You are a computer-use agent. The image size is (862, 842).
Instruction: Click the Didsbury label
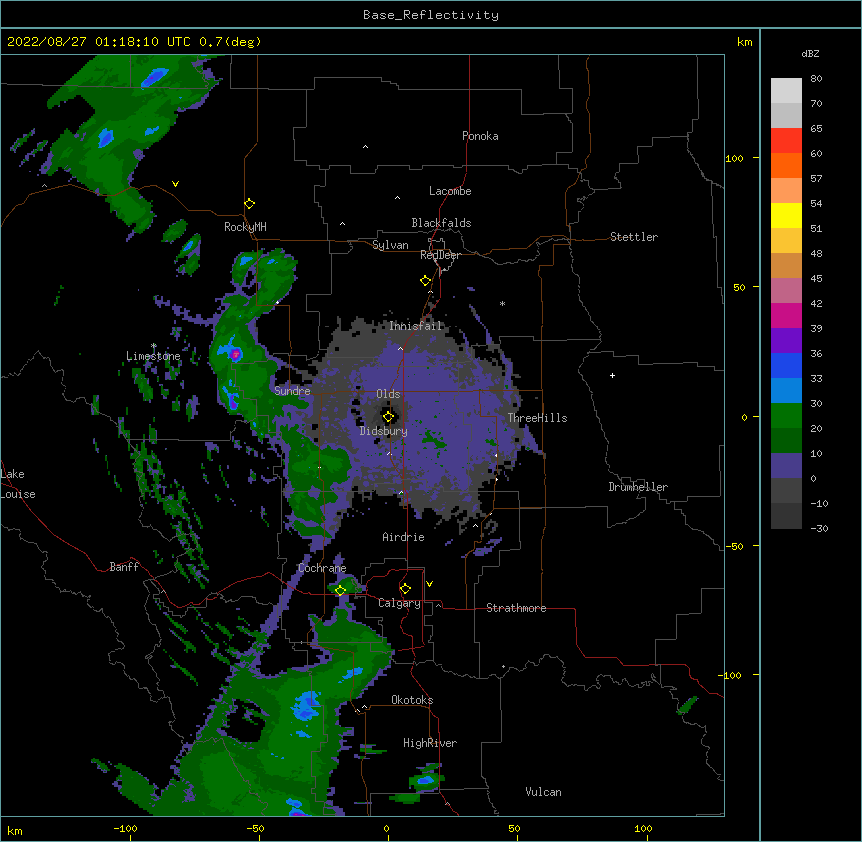[384, 431]
